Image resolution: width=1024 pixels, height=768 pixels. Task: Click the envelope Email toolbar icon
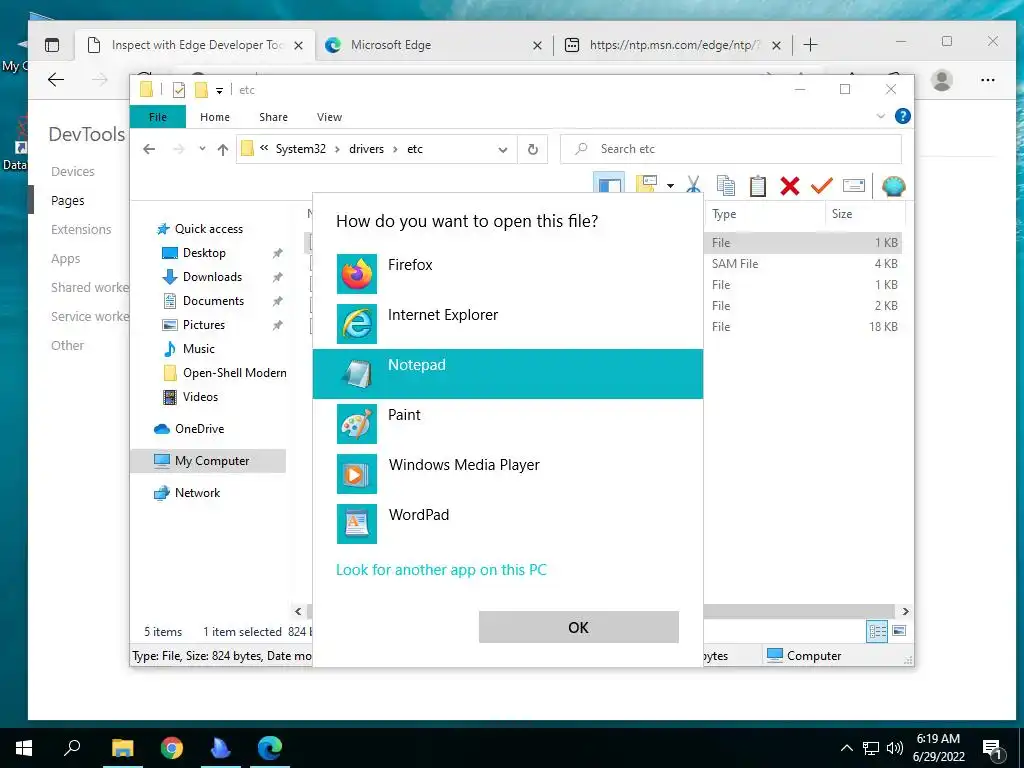tap(854, 185)
